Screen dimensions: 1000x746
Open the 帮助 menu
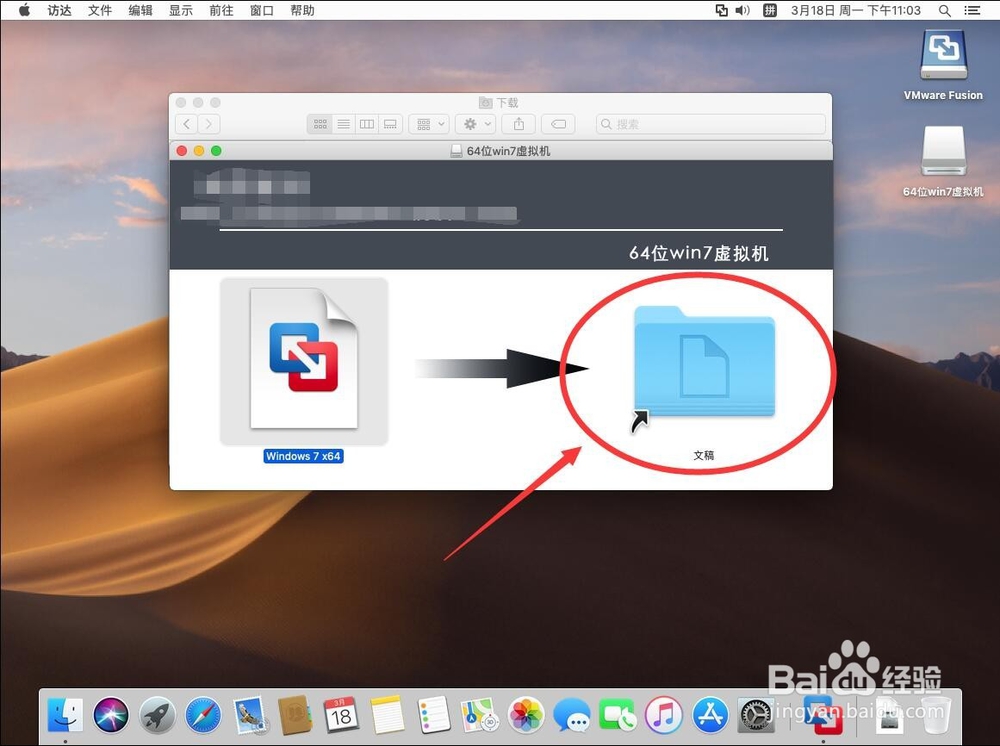pos(302,10)
